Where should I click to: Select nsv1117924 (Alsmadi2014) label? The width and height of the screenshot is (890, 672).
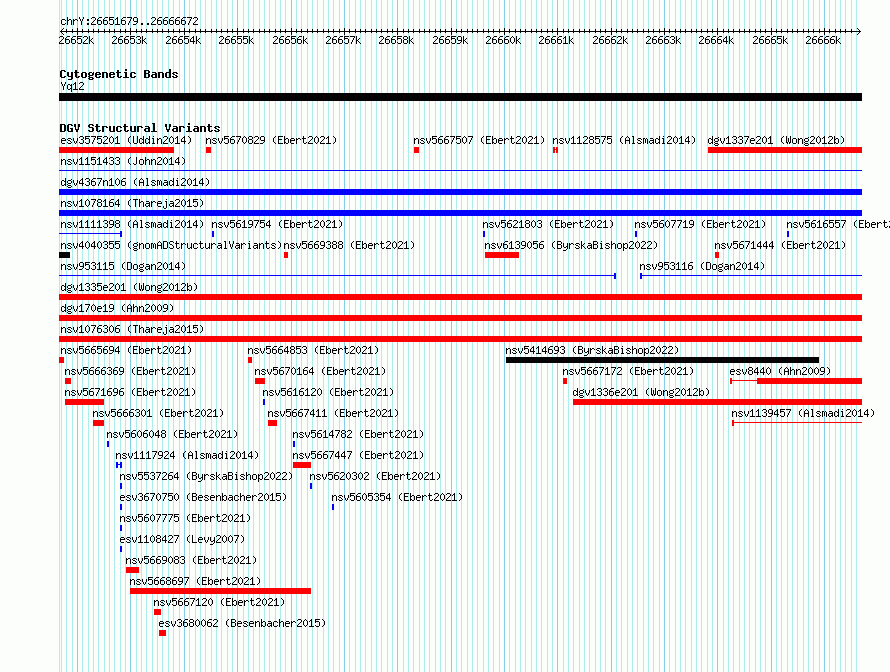pos(187,455)
